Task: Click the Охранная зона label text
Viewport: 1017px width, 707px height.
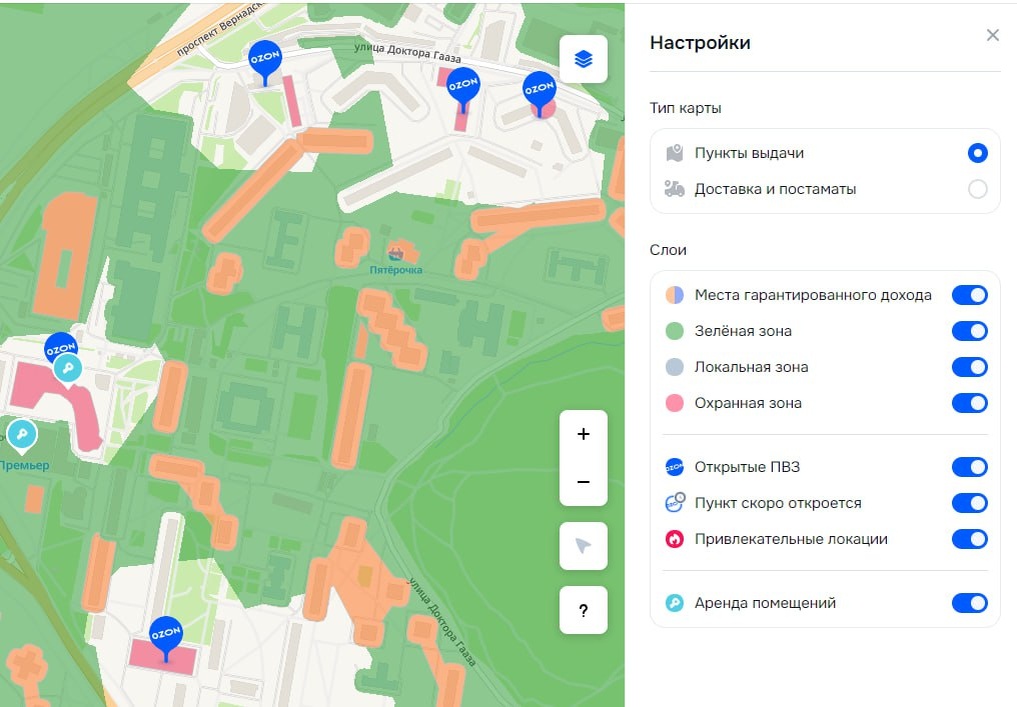Action: (748, 403)
